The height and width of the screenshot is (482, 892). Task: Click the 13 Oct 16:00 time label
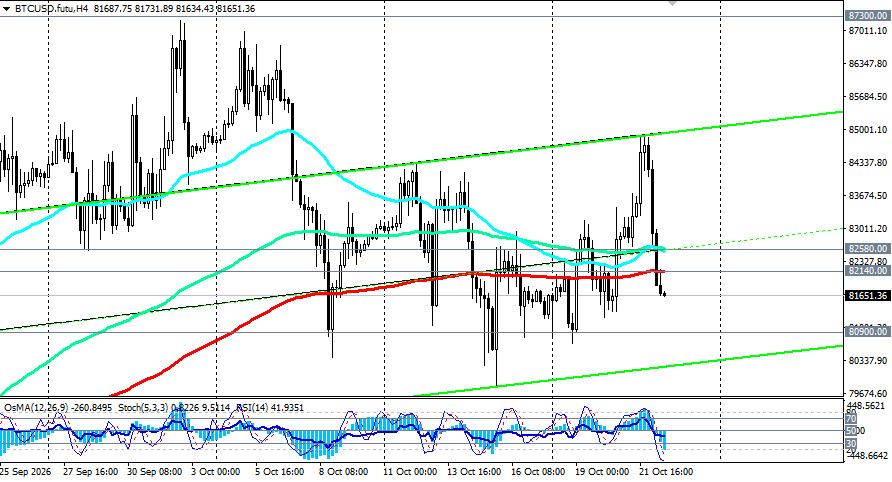coord(474,472)
